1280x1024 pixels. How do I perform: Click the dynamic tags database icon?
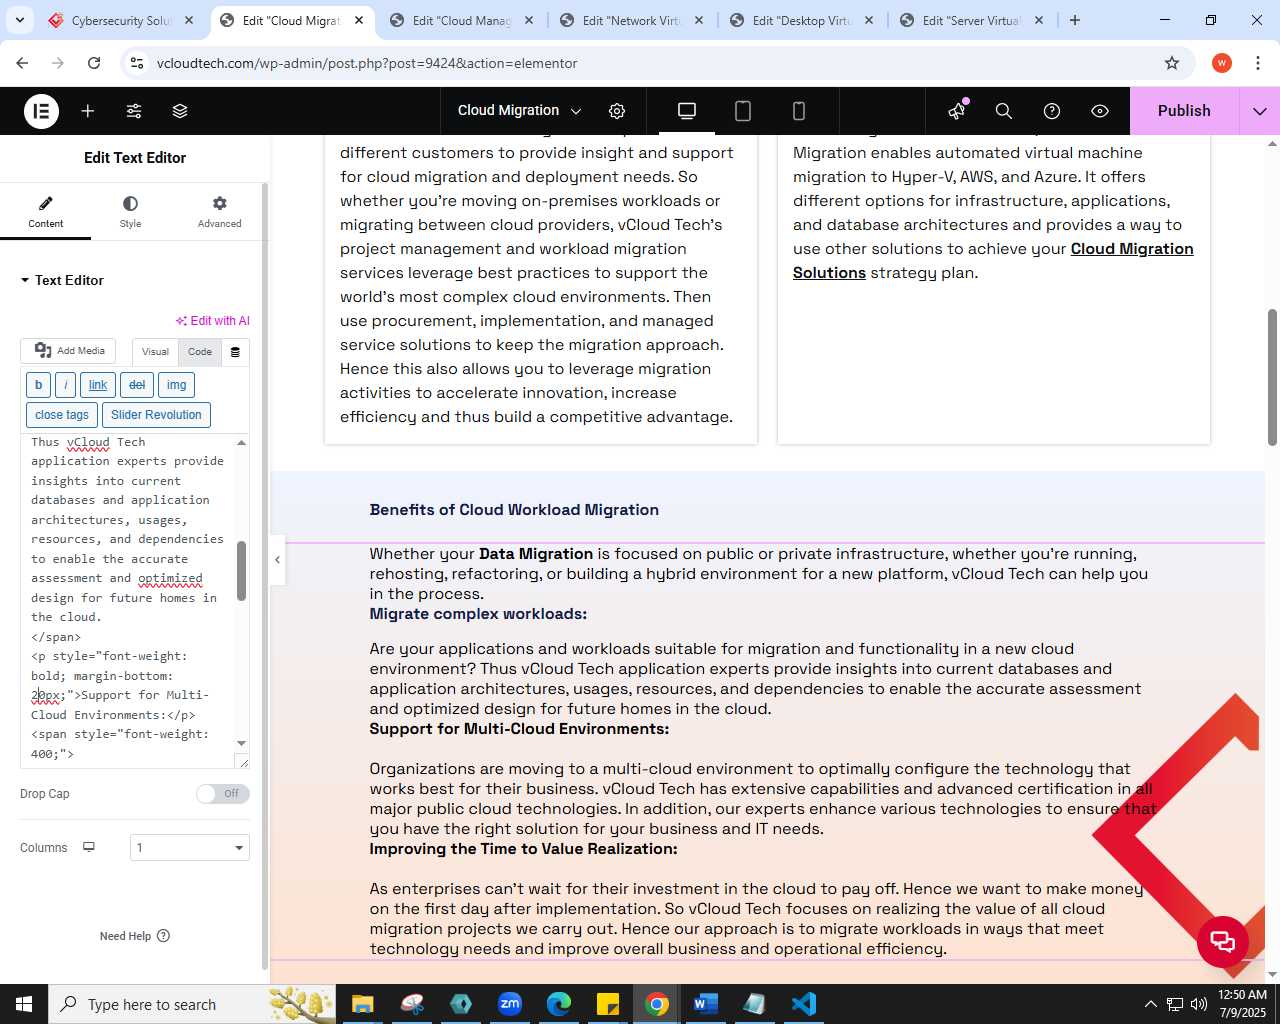coord(235,352)
